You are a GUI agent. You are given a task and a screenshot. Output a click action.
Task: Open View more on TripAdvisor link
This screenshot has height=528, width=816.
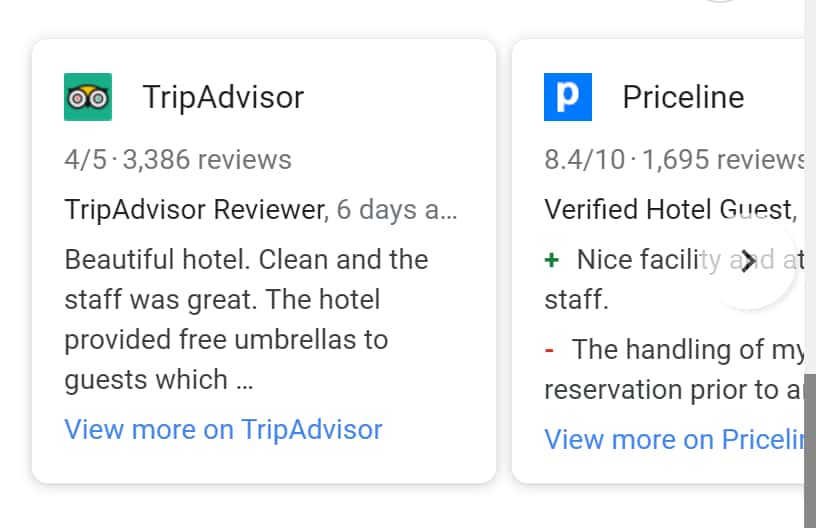point(223,430)
